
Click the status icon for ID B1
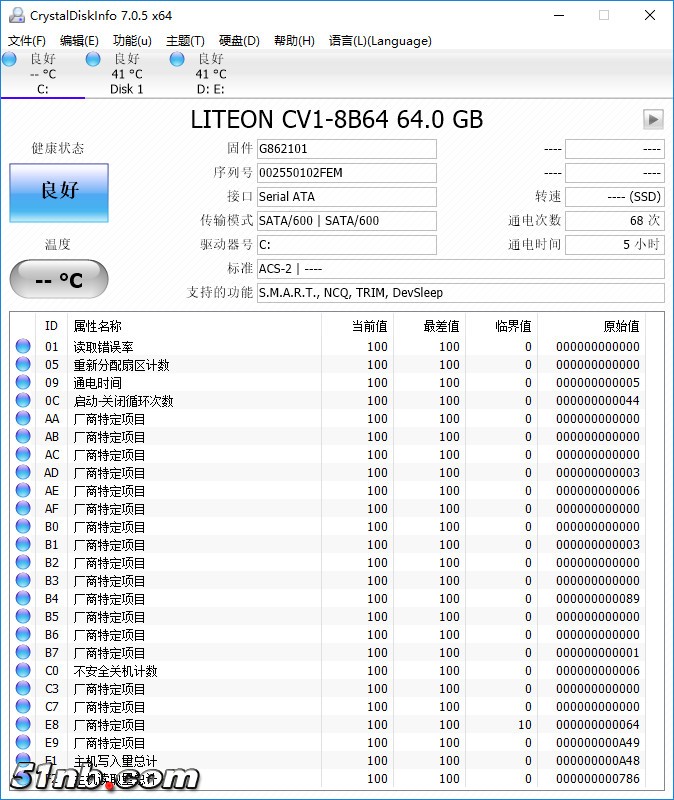[23, 544]
